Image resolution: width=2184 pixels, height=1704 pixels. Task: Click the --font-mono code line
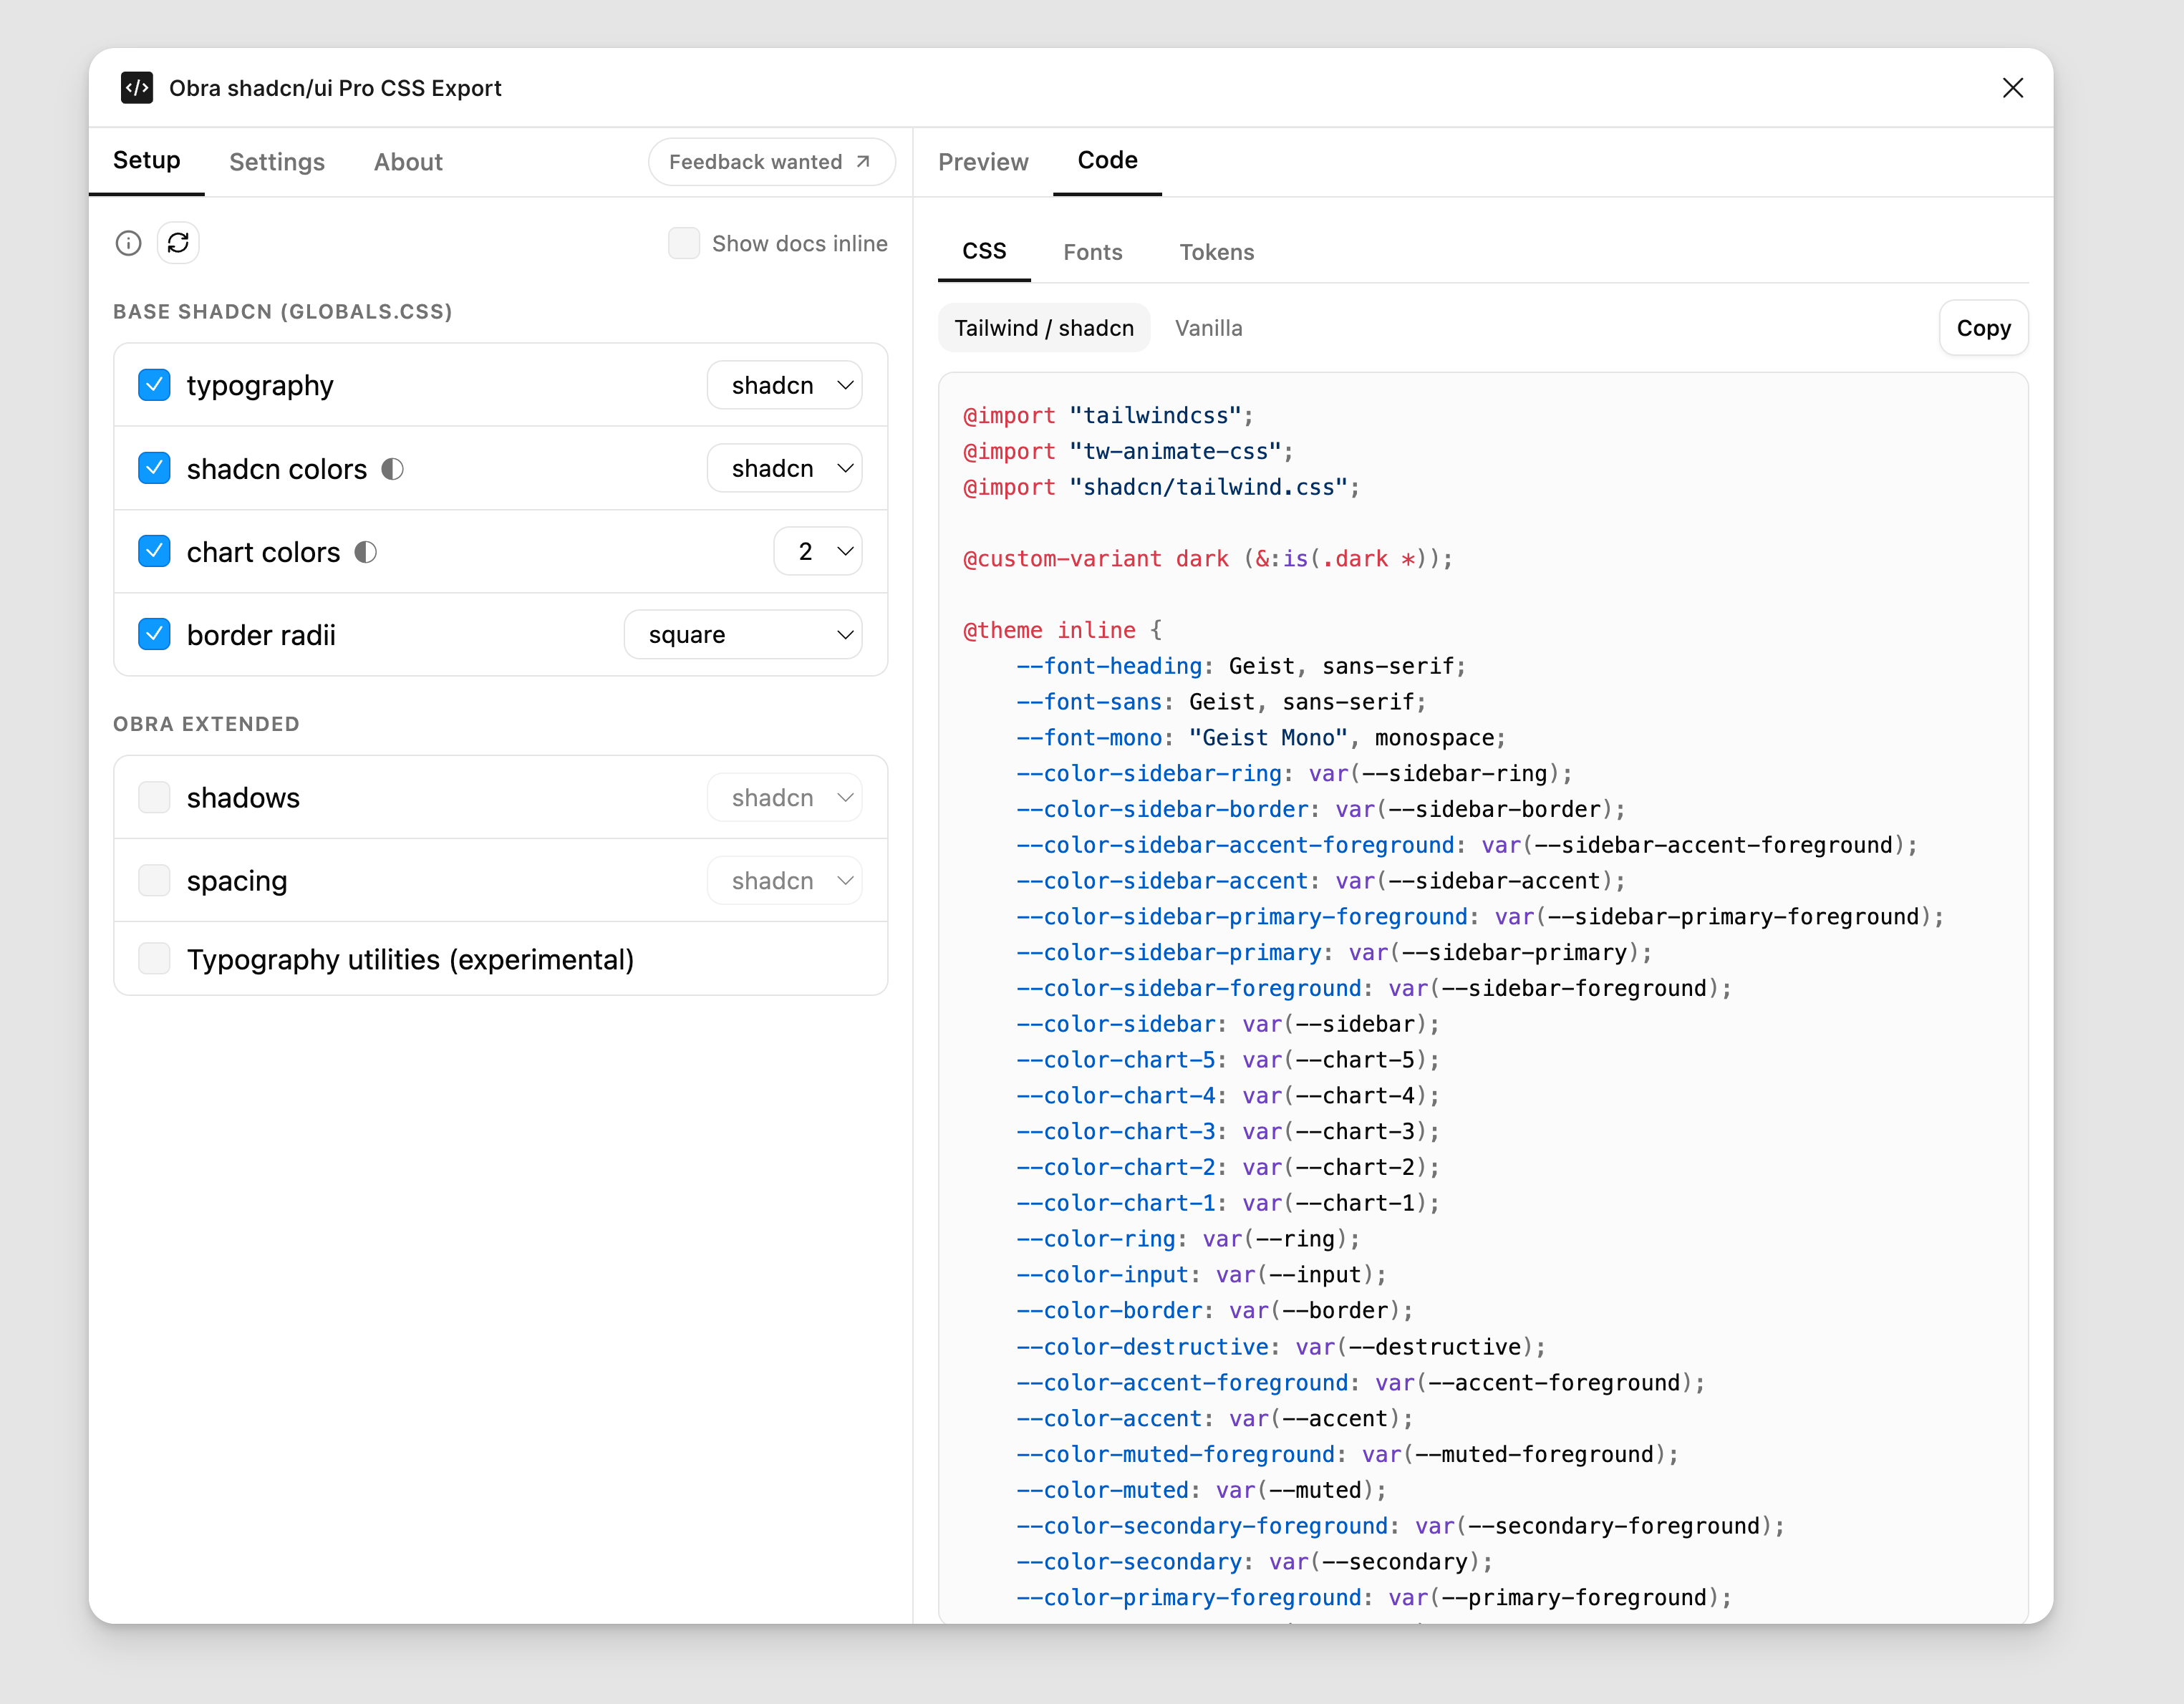coord(1261,738)
